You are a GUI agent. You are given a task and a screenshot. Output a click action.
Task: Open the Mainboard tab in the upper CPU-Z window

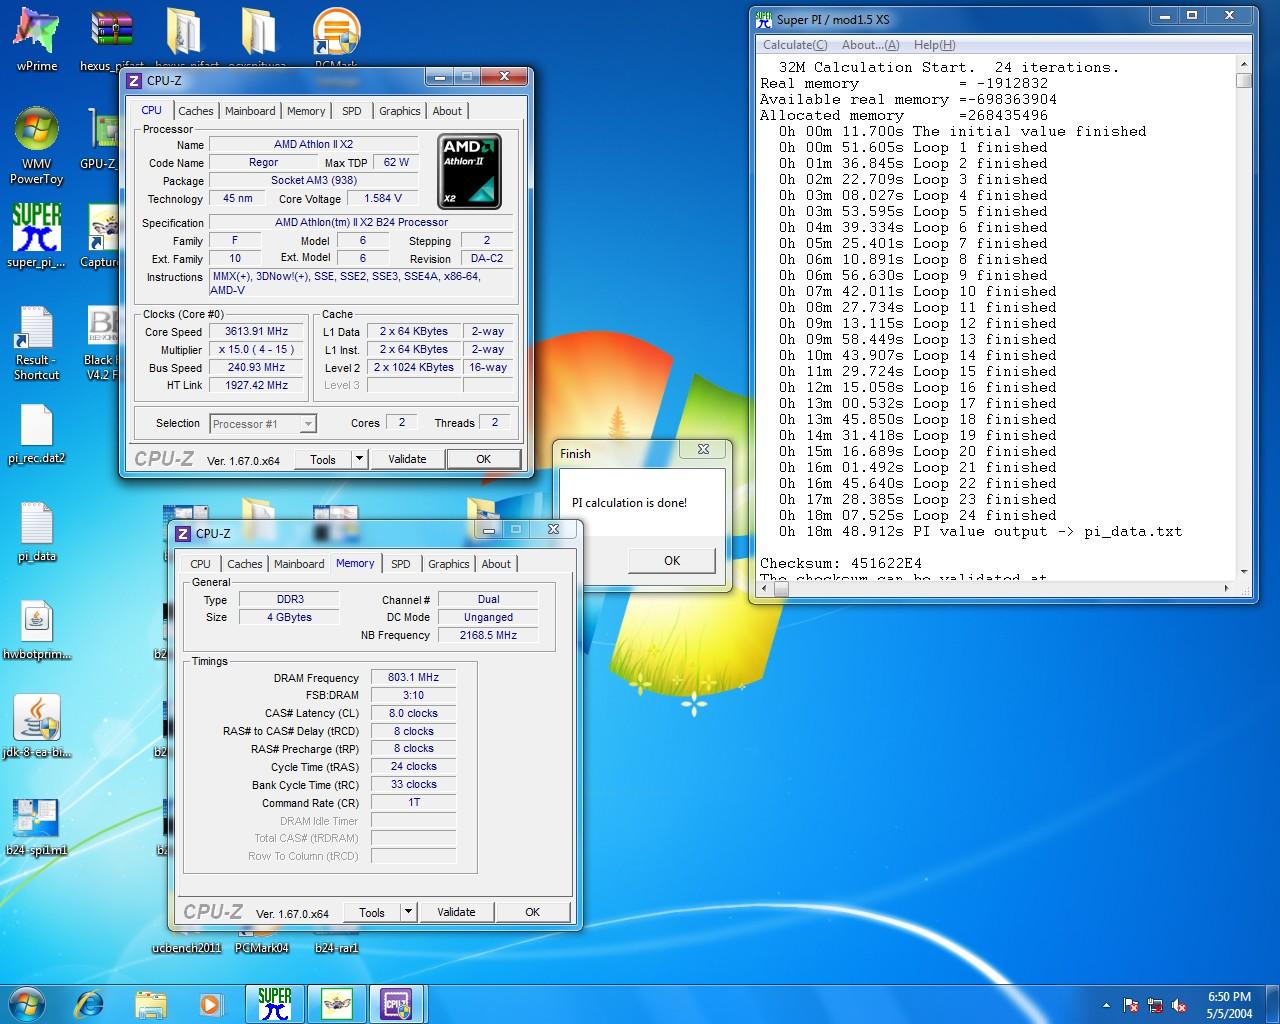250,111
